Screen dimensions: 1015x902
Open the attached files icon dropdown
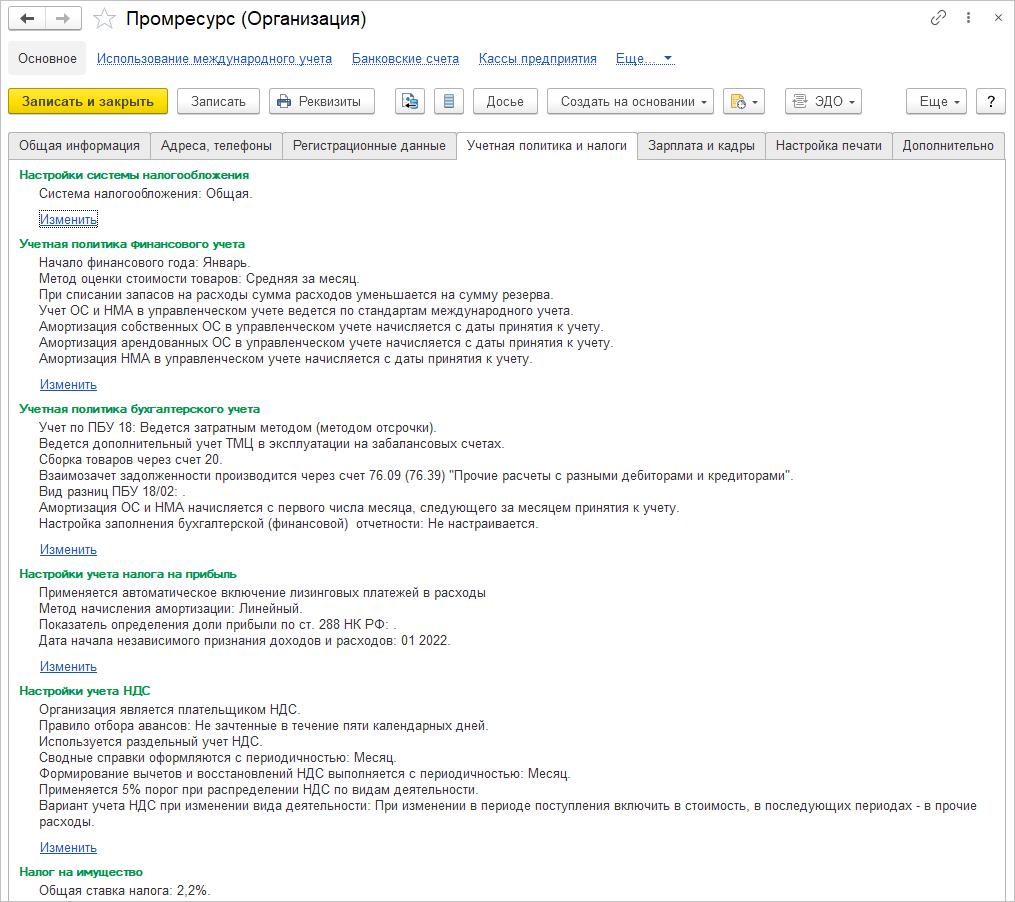point(744,101)
